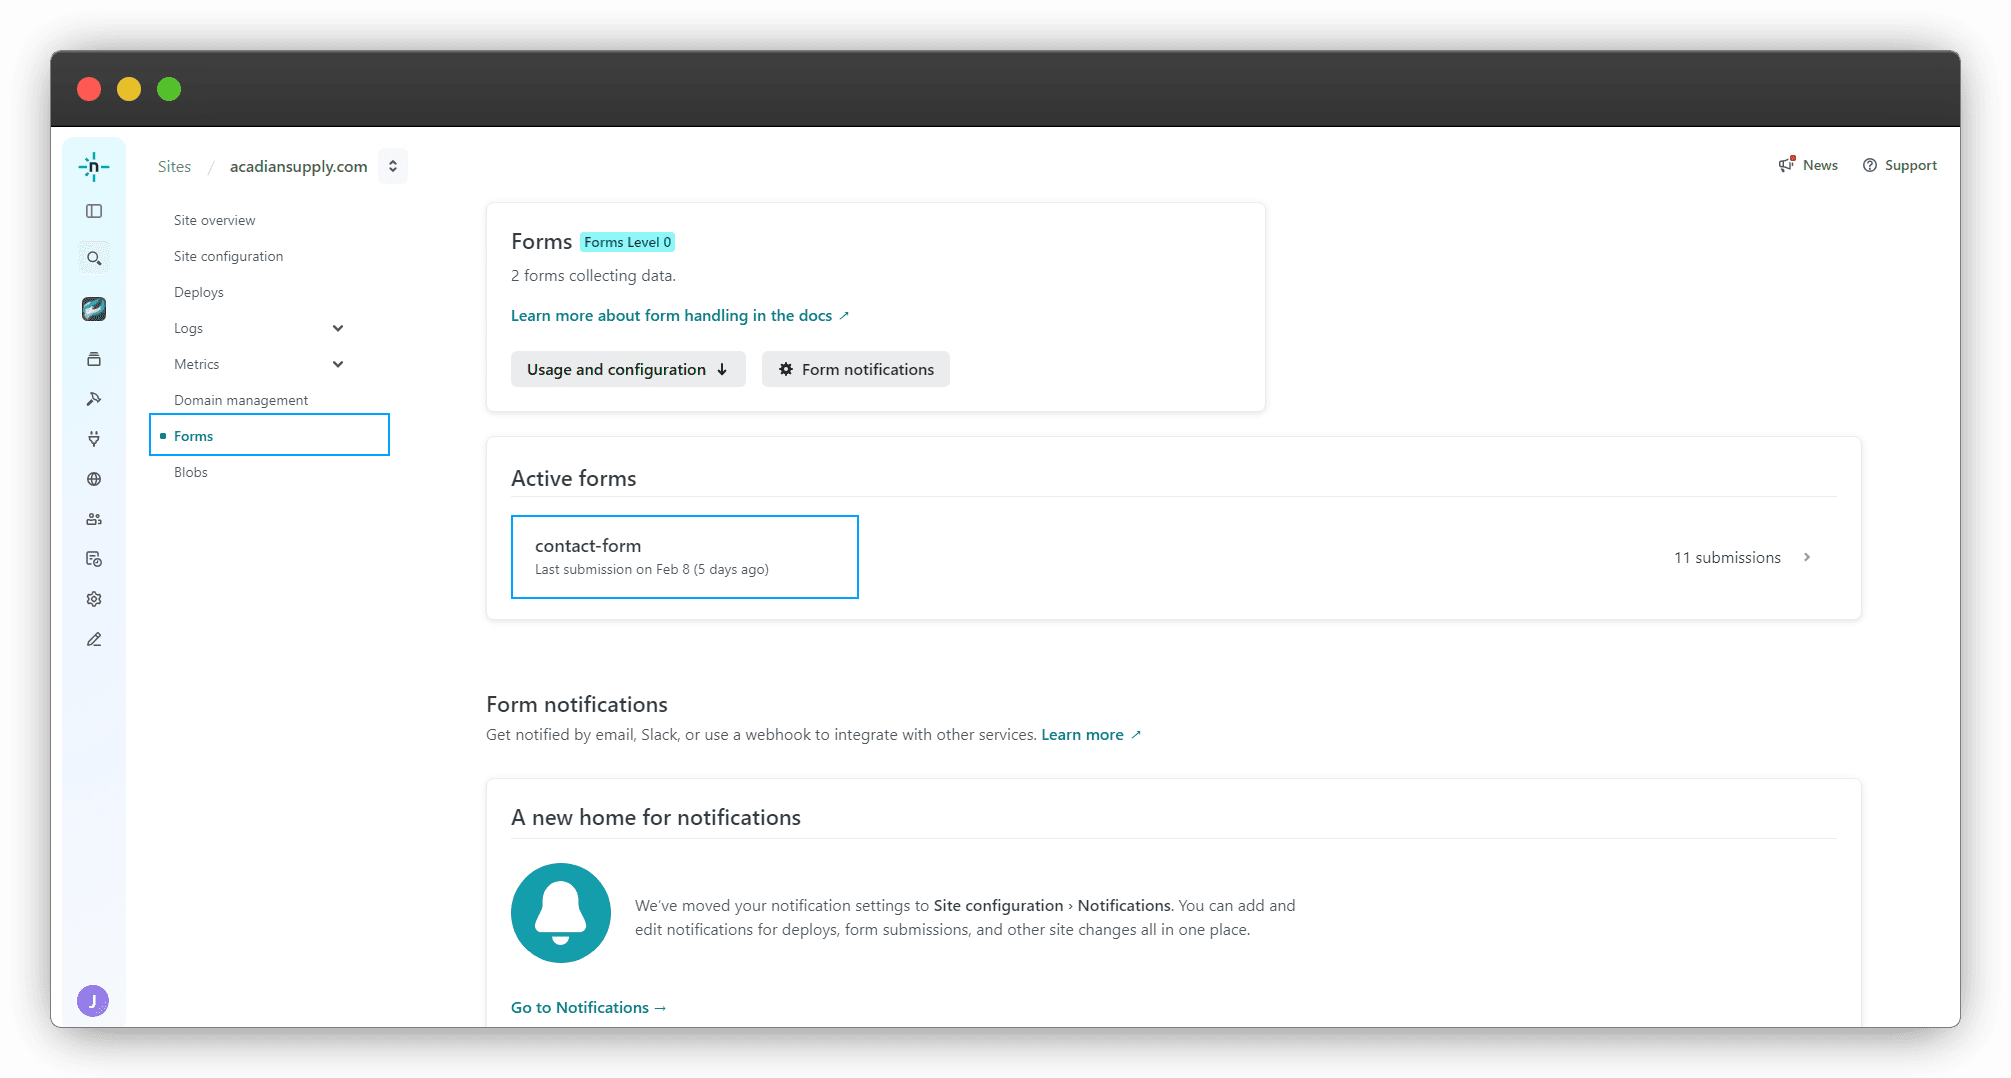2011x1078 pixels.
Task: Click the Forms Level 0 badge
Action: coord(627,242)
